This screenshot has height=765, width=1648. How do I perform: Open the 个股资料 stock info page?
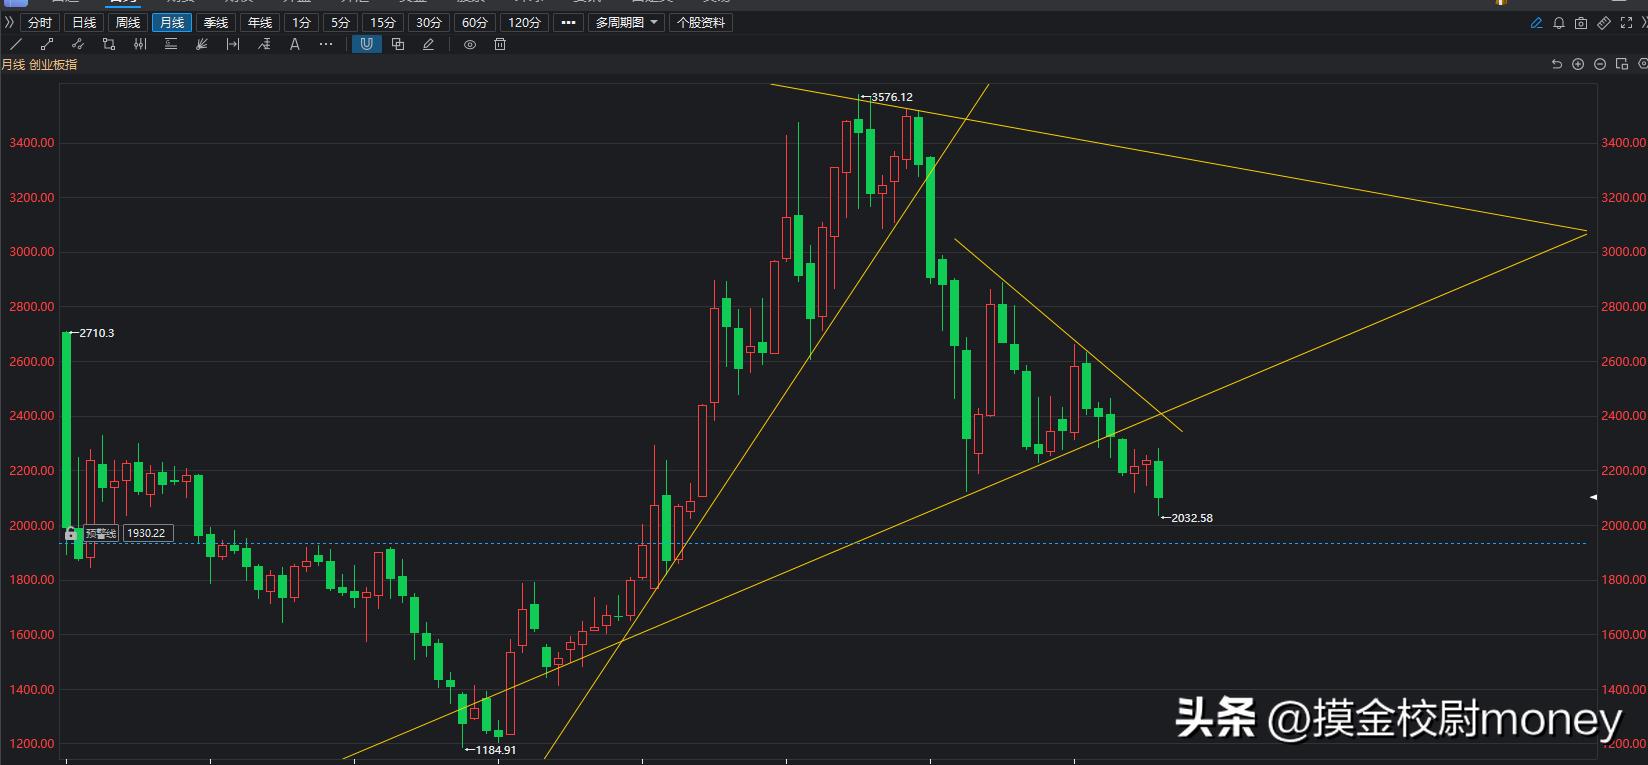click(x=701, y=22)
